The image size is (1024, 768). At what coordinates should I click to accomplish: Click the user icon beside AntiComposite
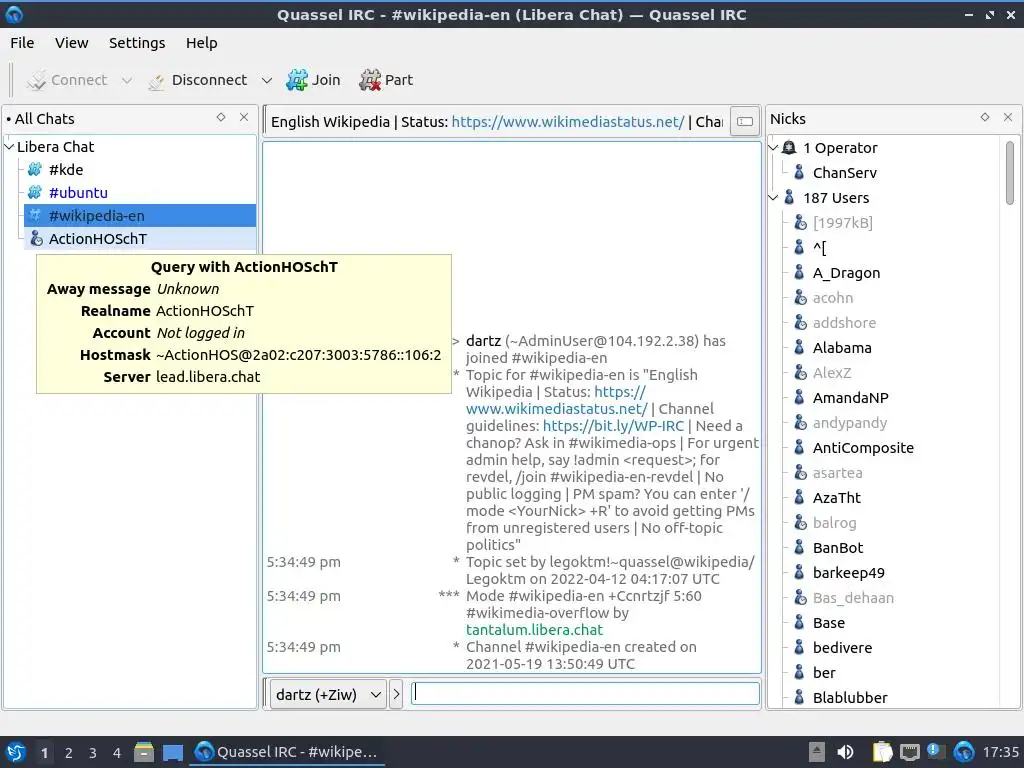(x=799, y=448)
